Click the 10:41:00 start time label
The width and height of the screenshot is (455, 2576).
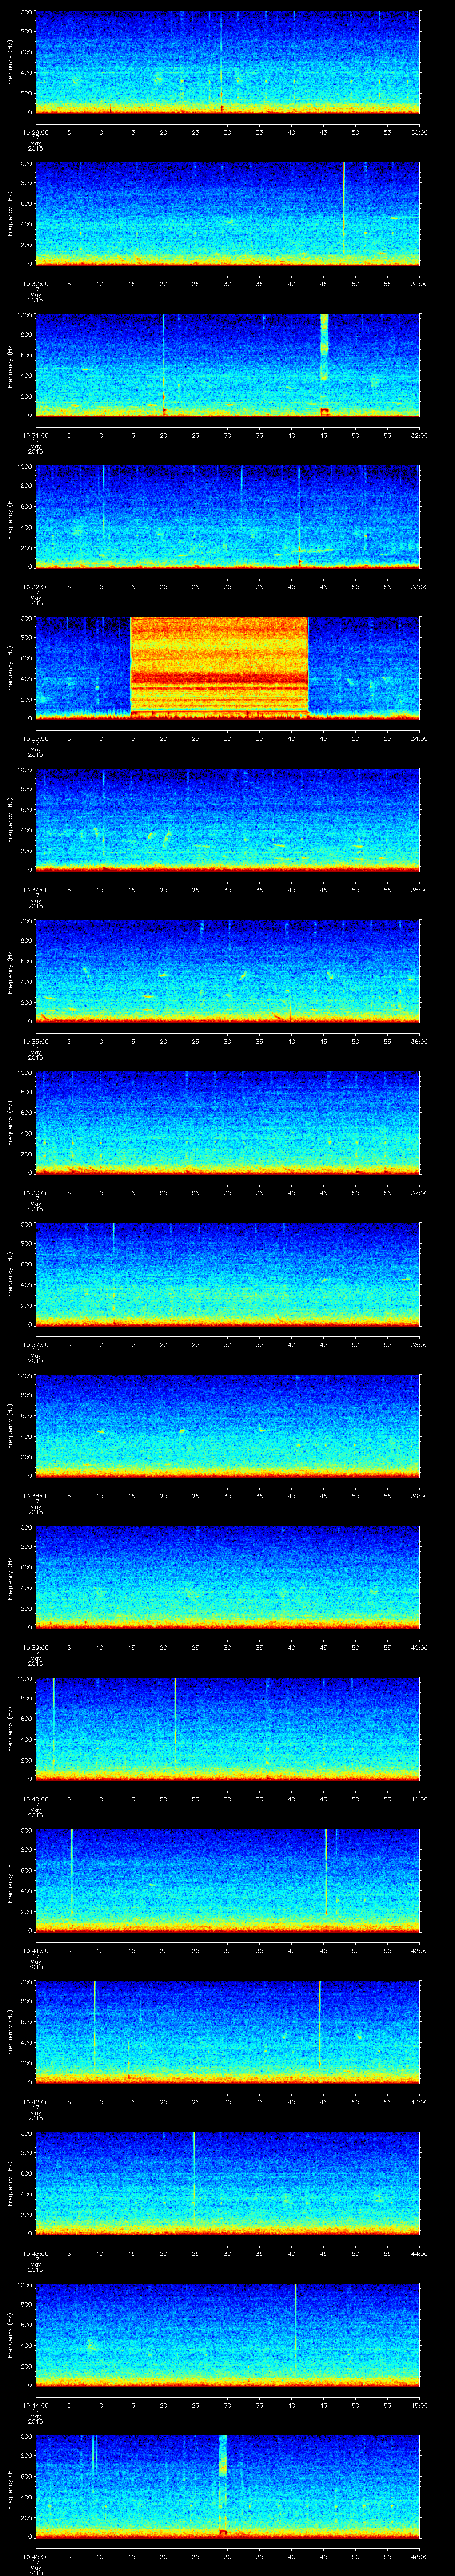point(35,1950)
